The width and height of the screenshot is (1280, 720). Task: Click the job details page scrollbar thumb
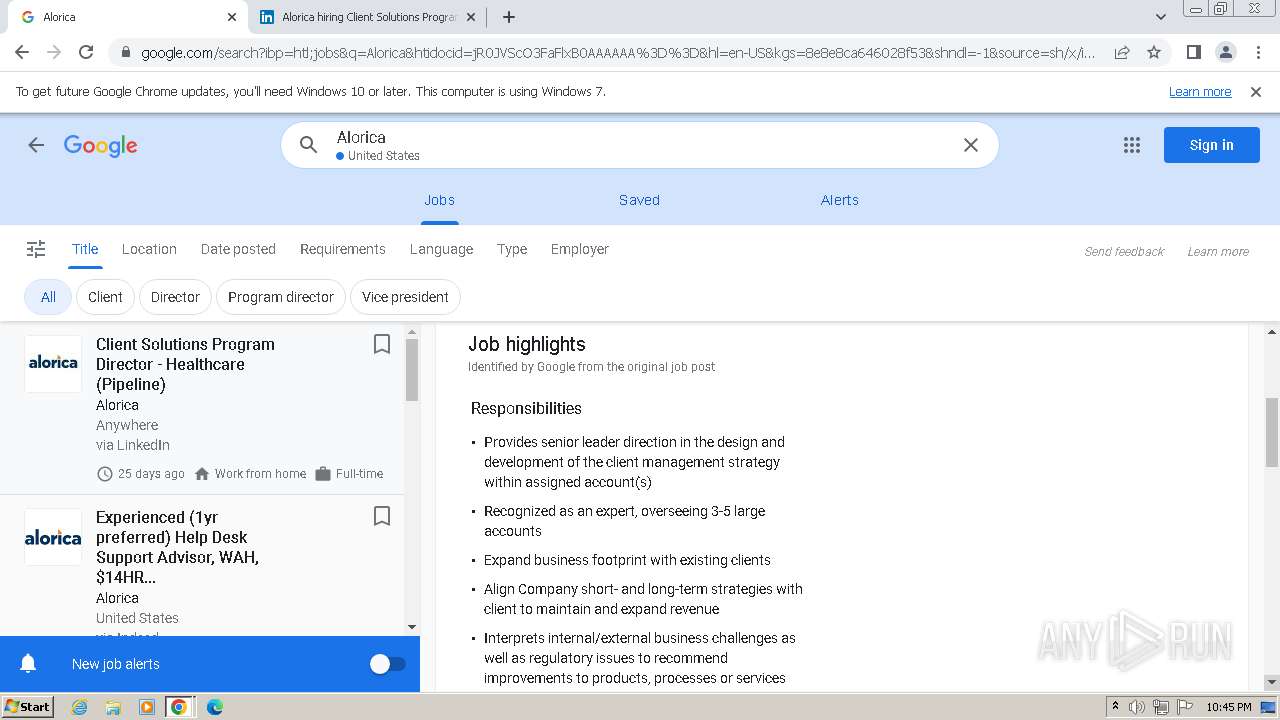1272,431
